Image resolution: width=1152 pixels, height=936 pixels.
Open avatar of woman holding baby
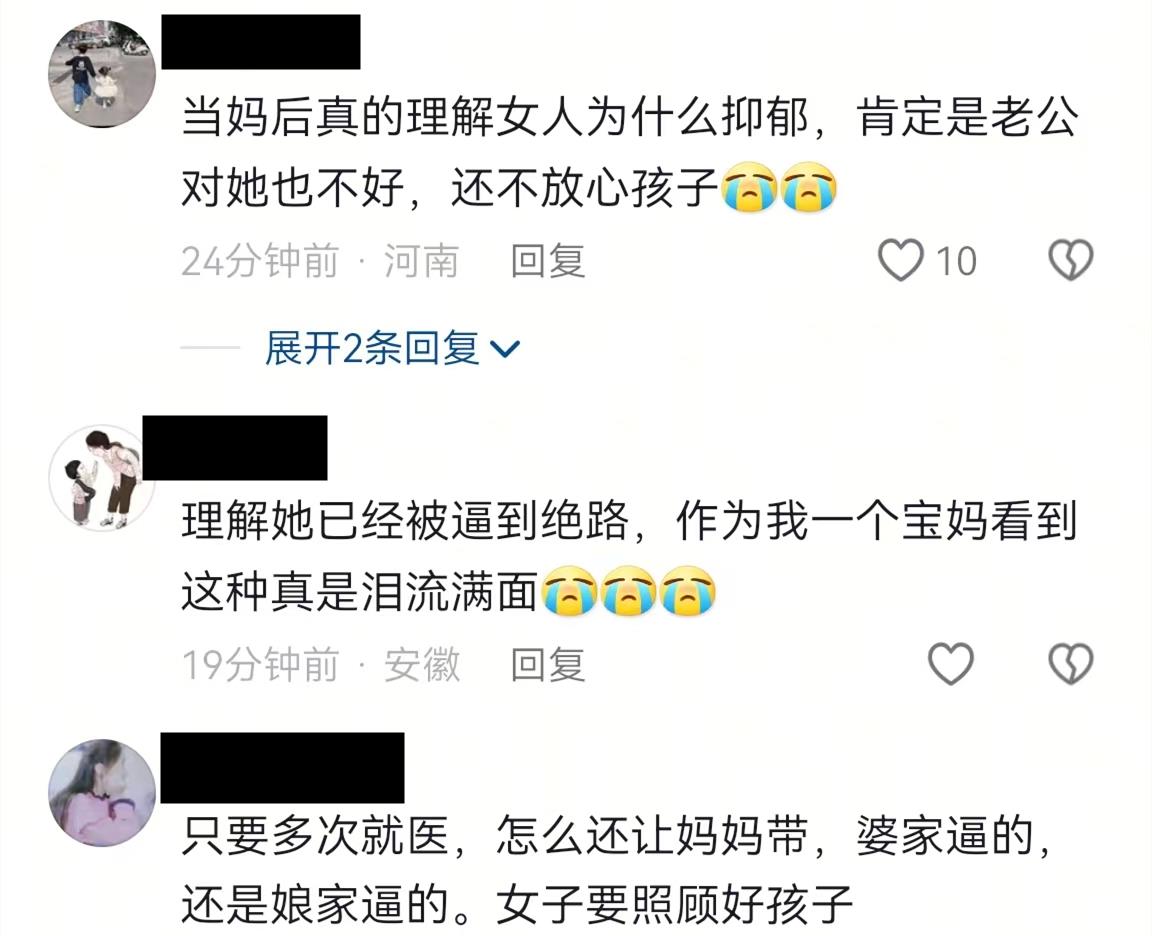(102, 793)
